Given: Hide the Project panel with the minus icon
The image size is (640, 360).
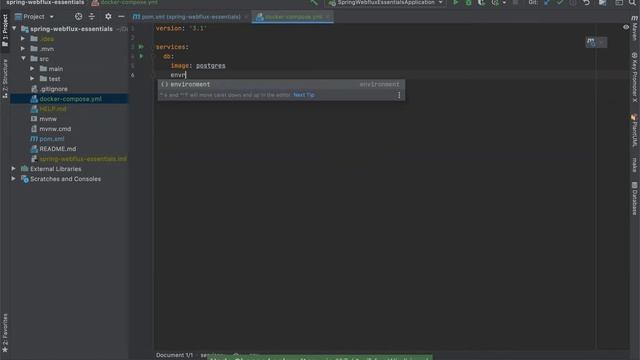Looking at the screenshot, I should pyautogui.click(x=121, y=16).
